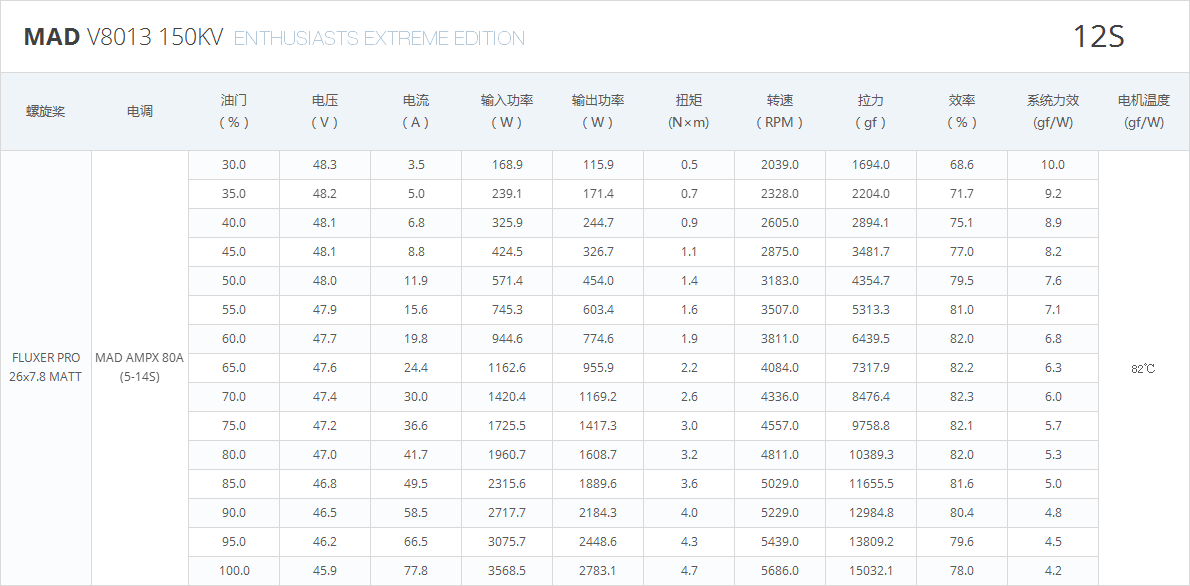This screenshot has height=586, width=1190.
Task: Click the 系统力效 (gf/W) column header
Action: pyautogui.click(x=1053, y=112)
